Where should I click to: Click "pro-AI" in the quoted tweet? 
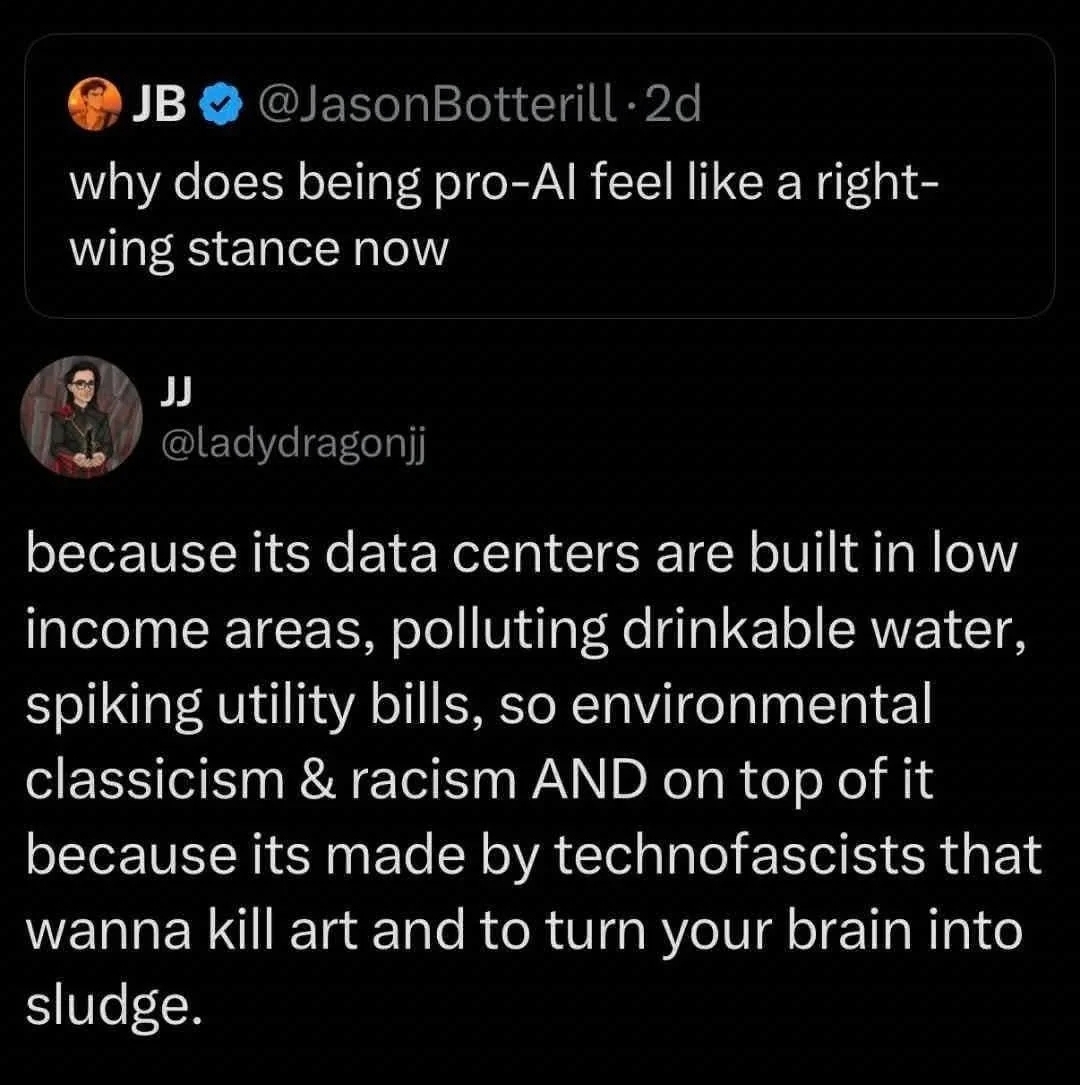(488, 186)
